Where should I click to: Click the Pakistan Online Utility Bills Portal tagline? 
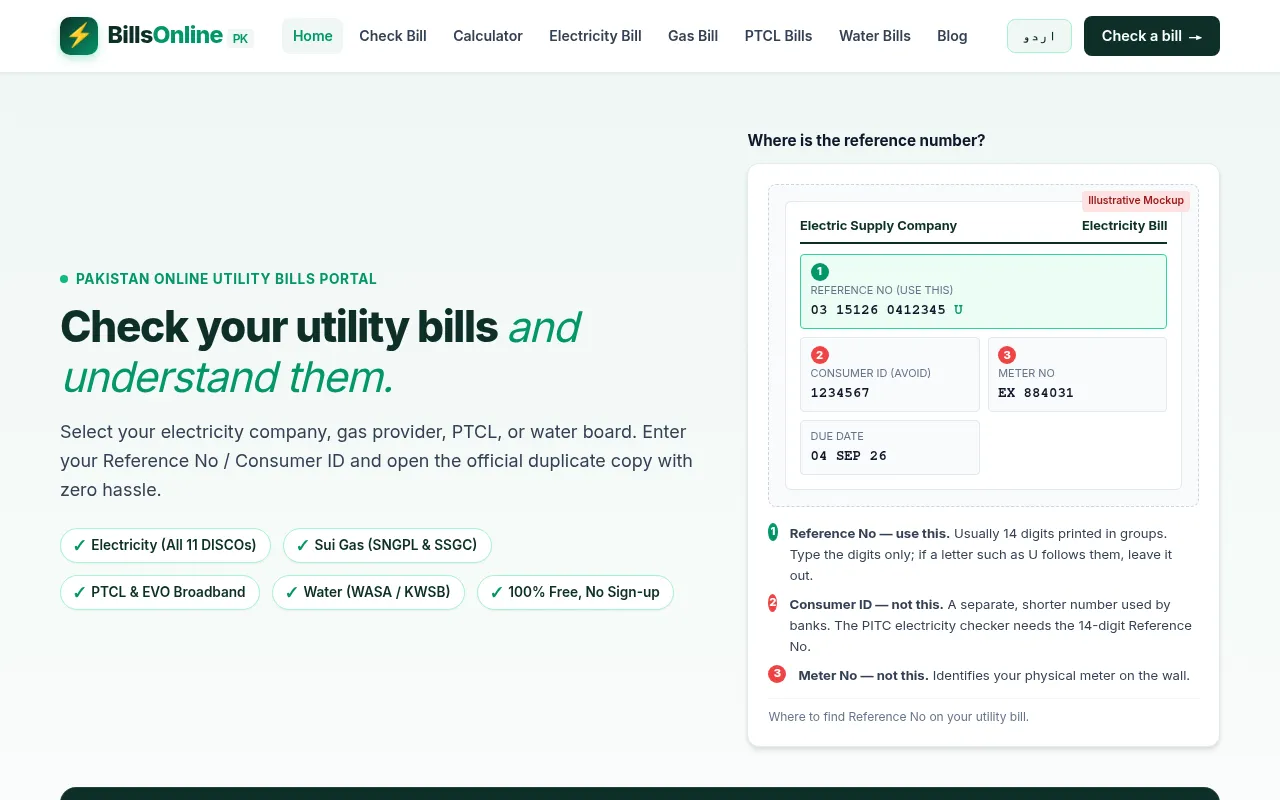[x=226, y=279]
